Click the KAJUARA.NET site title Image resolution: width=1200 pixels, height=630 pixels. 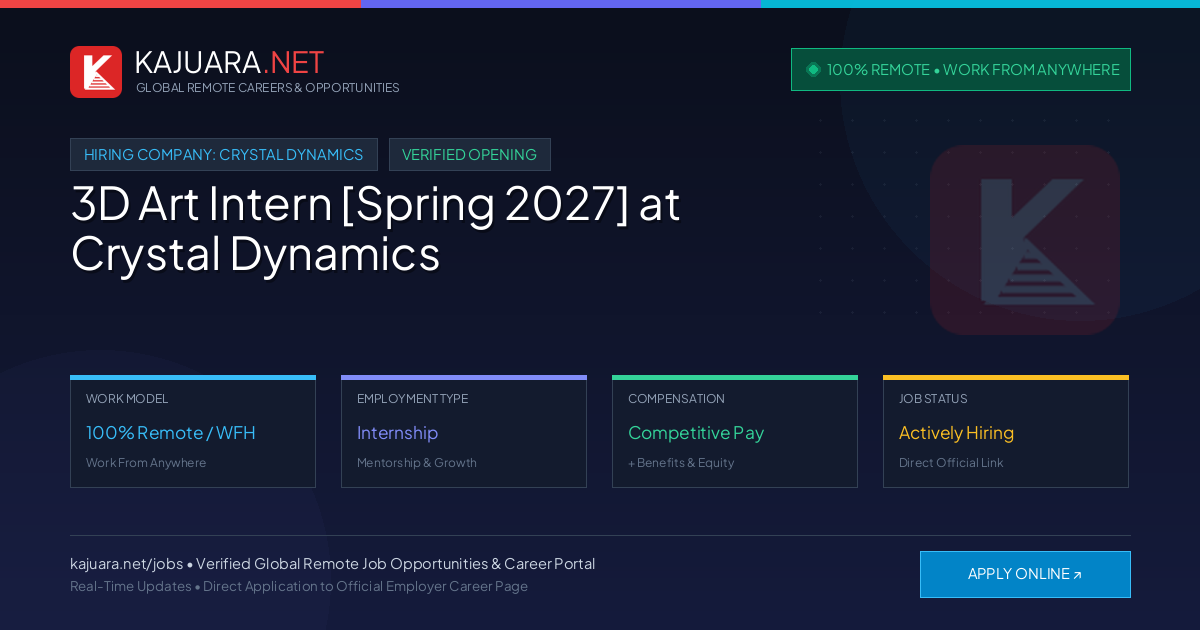229,62
